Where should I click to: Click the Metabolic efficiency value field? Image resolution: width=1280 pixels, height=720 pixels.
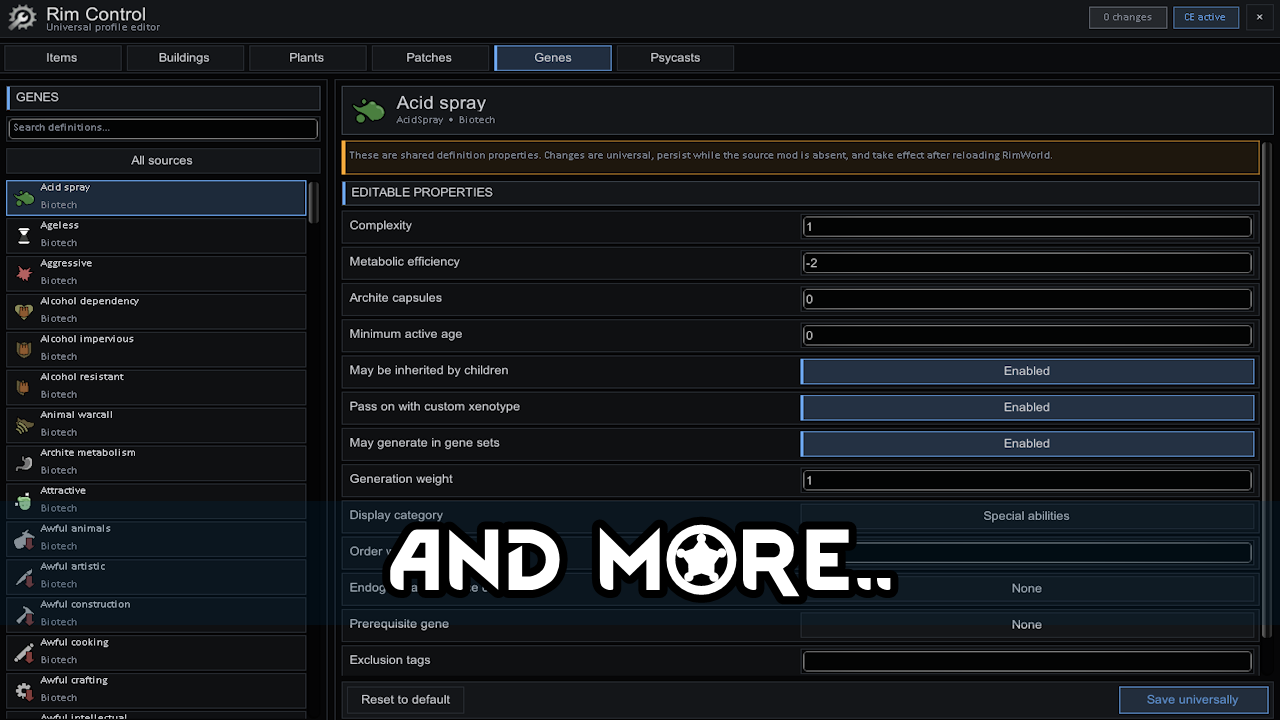(x=1027, y=263)
